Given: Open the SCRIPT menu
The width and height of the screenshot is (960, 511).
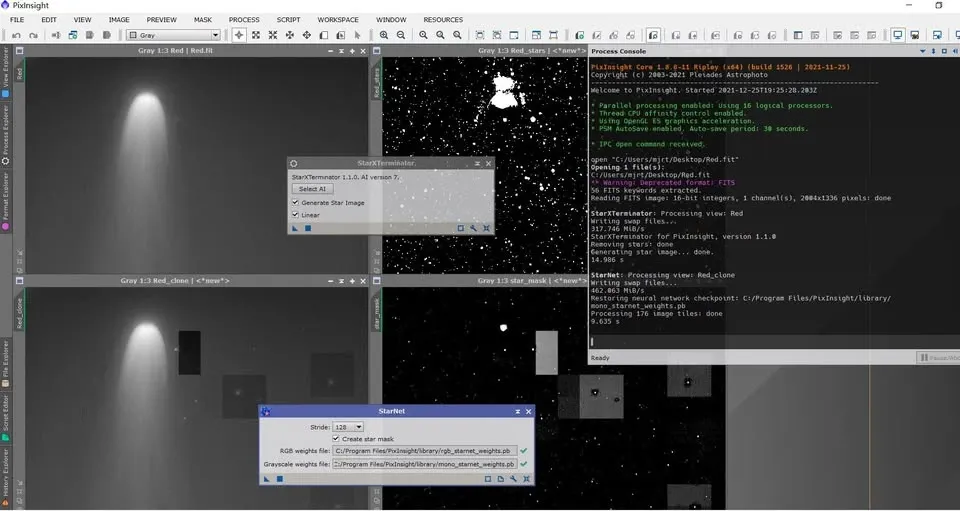Looking at the screenshot, I should (x=288, y=20).
